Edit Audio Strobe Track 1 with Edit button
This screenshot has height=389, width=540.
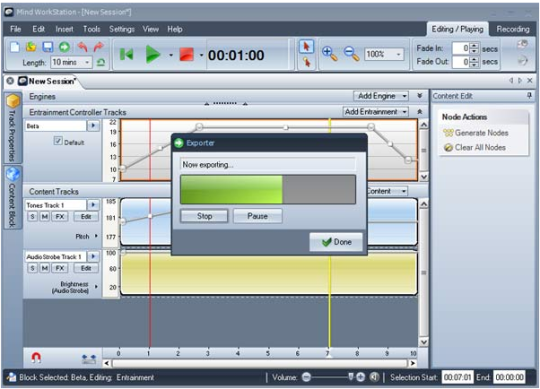pyautogui.click(x=86, y=268)
